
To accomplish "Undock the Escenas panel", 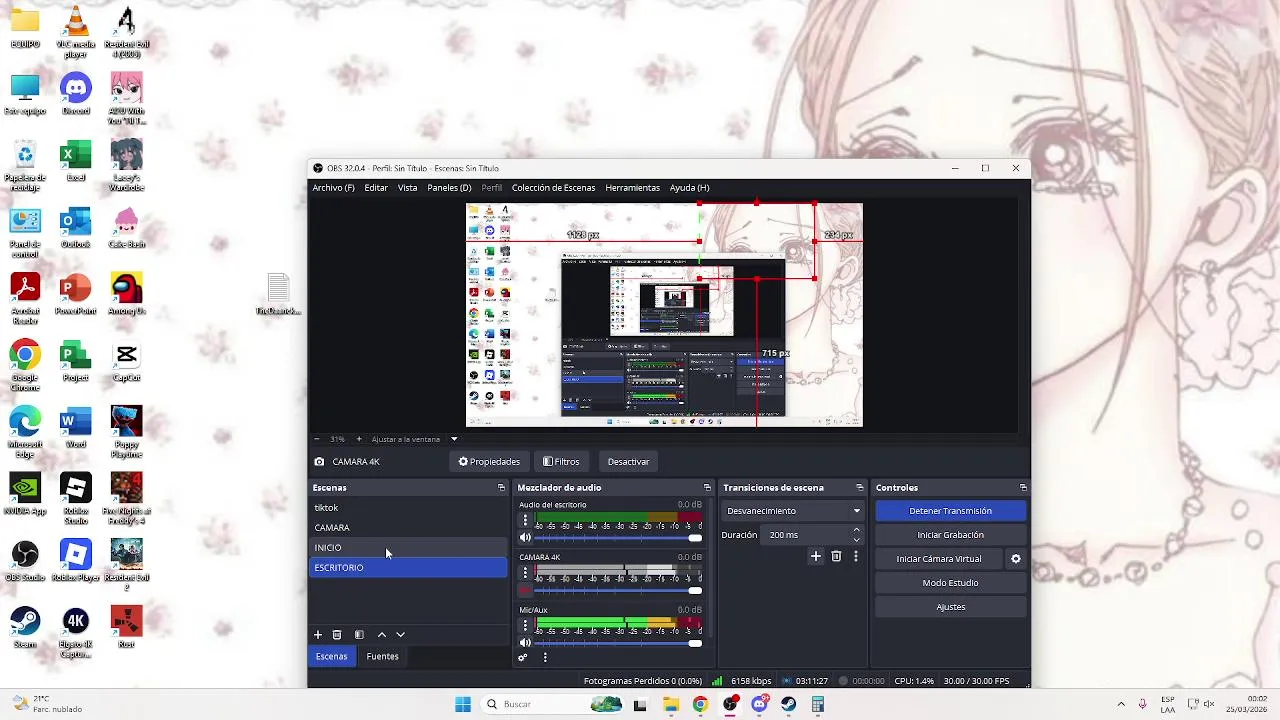I will click(501, 488).
